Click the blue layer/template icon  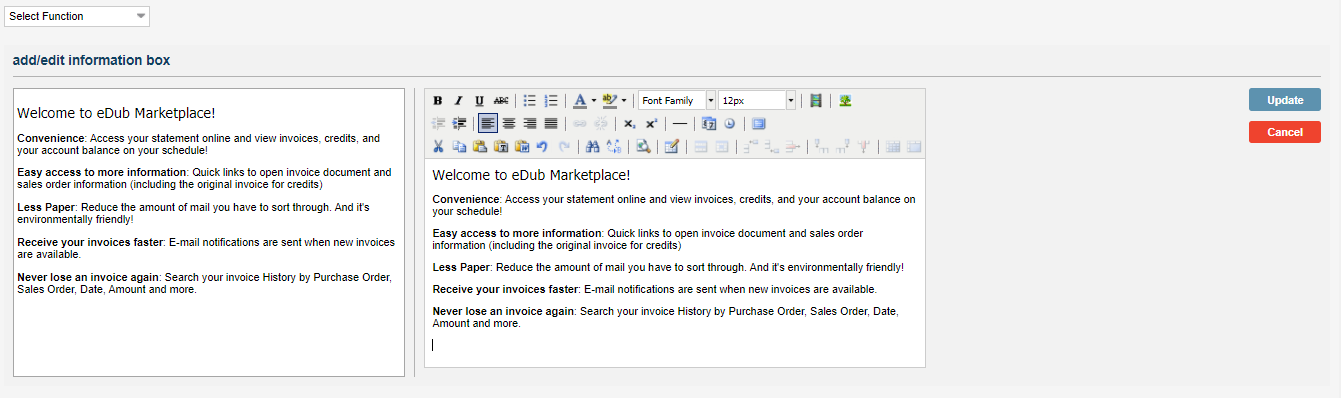tap(758, 123)
